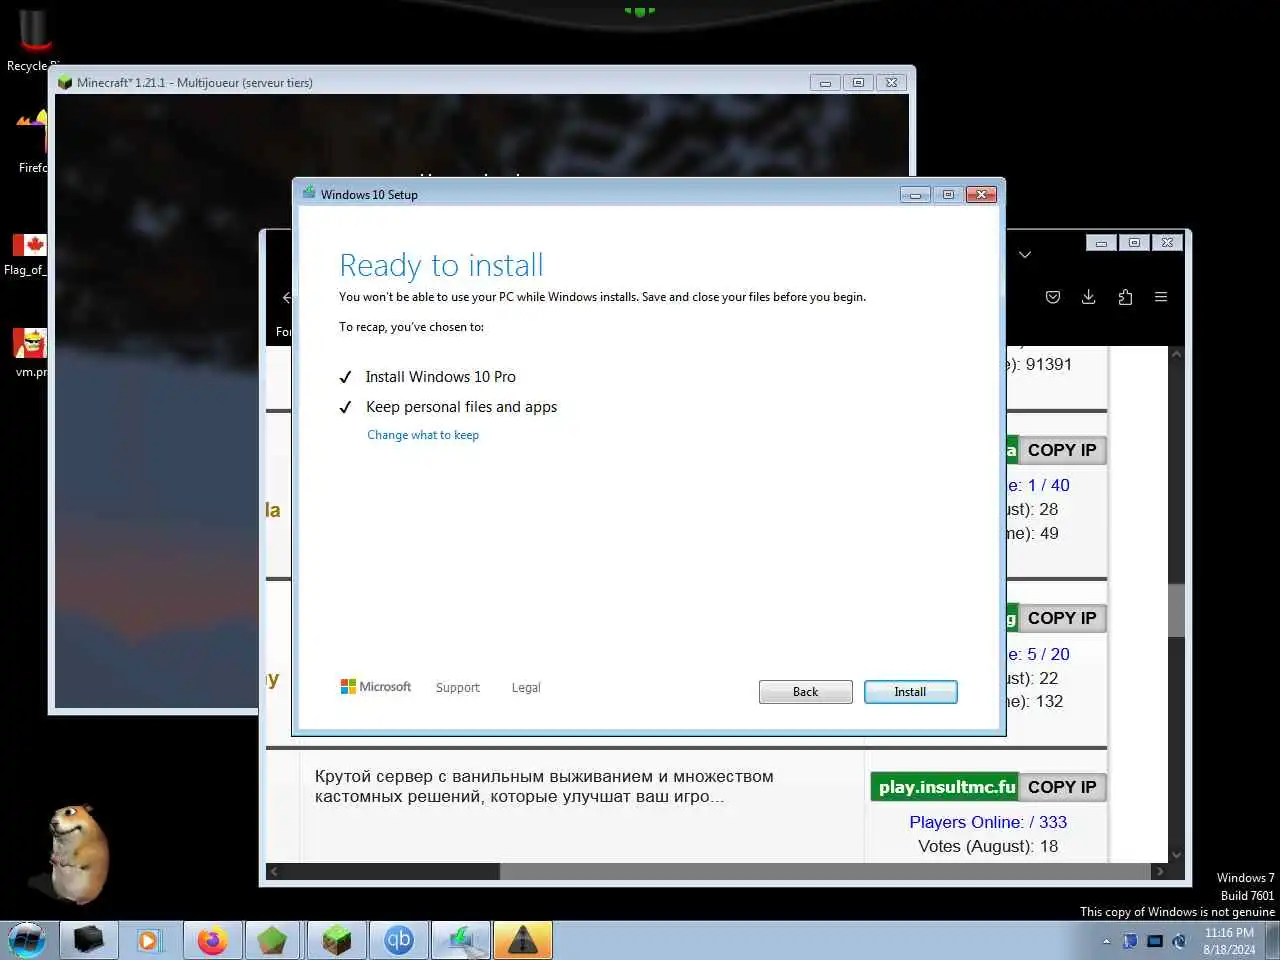1280x960 pixels.
Task: Open the warning triangle taskbar app
Action: [x=523, y=941]
